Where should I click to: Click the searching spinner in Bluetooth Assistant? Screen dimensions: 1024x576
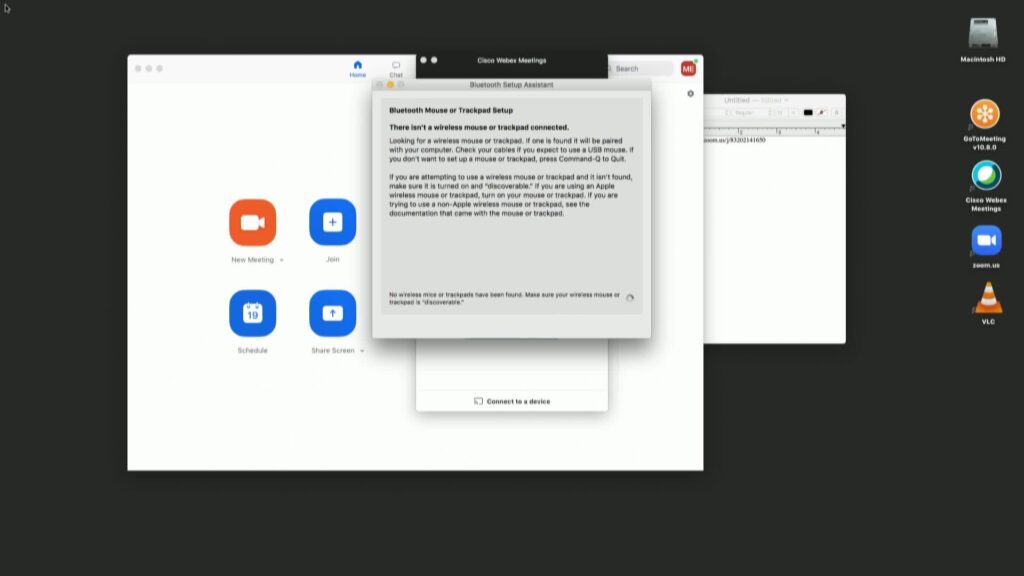point(630,298)
